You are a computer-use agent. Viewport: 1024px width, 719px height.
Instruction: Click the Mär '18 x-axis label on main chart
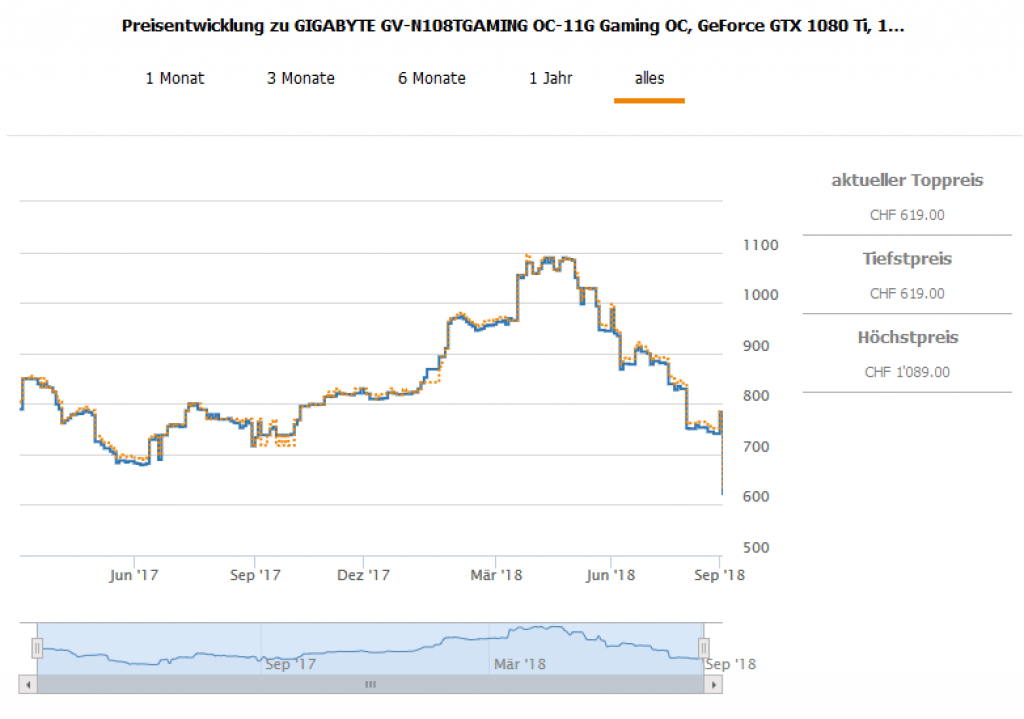click(498, 575)
